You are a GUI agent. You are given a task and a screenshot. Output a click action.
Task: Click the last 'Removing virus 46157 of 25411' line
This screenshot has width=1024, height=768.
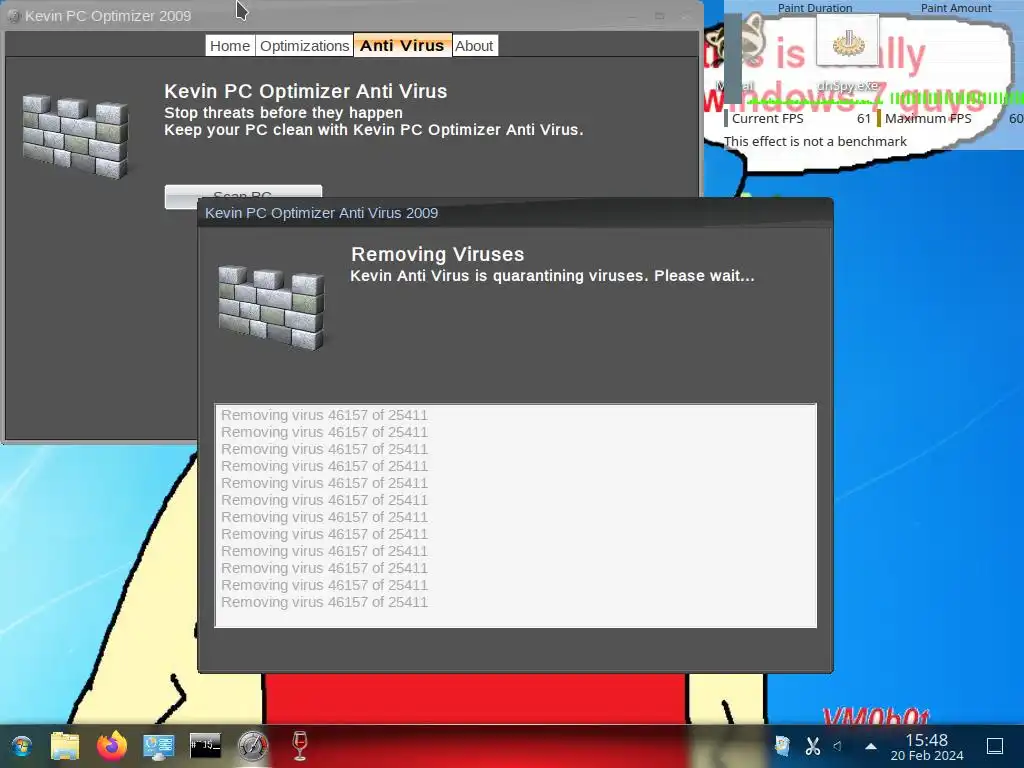coord(325,602)
